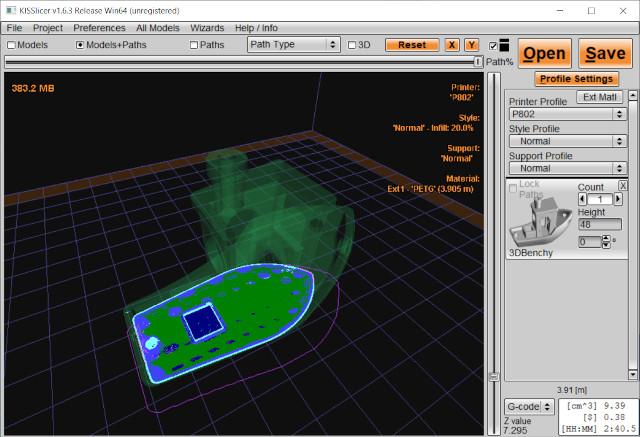
Task: Click the Y axis view button
Action: click(x=471, y=45)
